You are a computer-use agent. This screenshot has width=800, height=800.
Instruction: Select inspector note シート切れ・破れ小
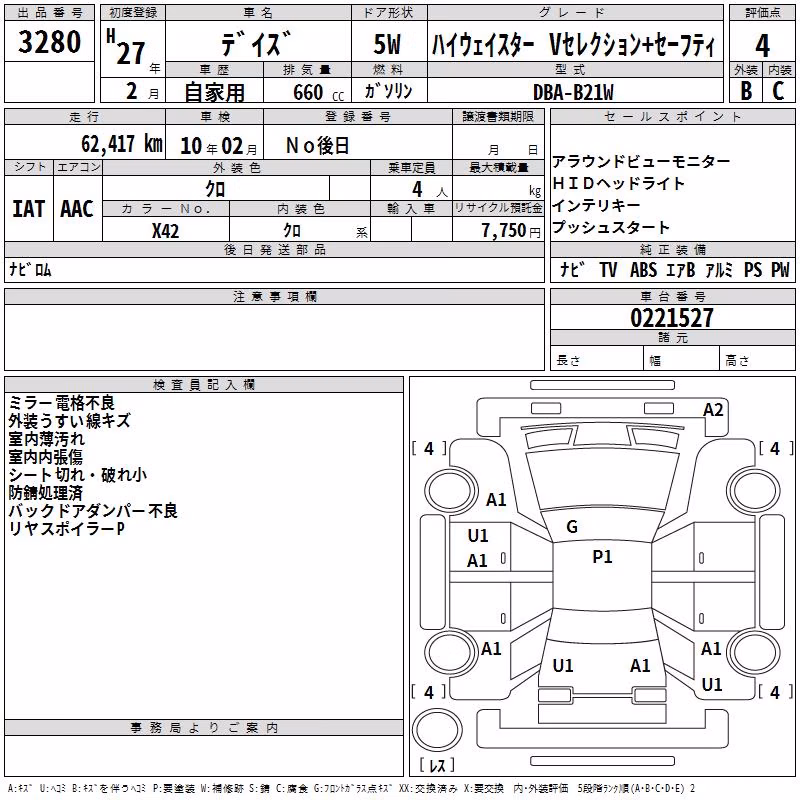(78, 475)
